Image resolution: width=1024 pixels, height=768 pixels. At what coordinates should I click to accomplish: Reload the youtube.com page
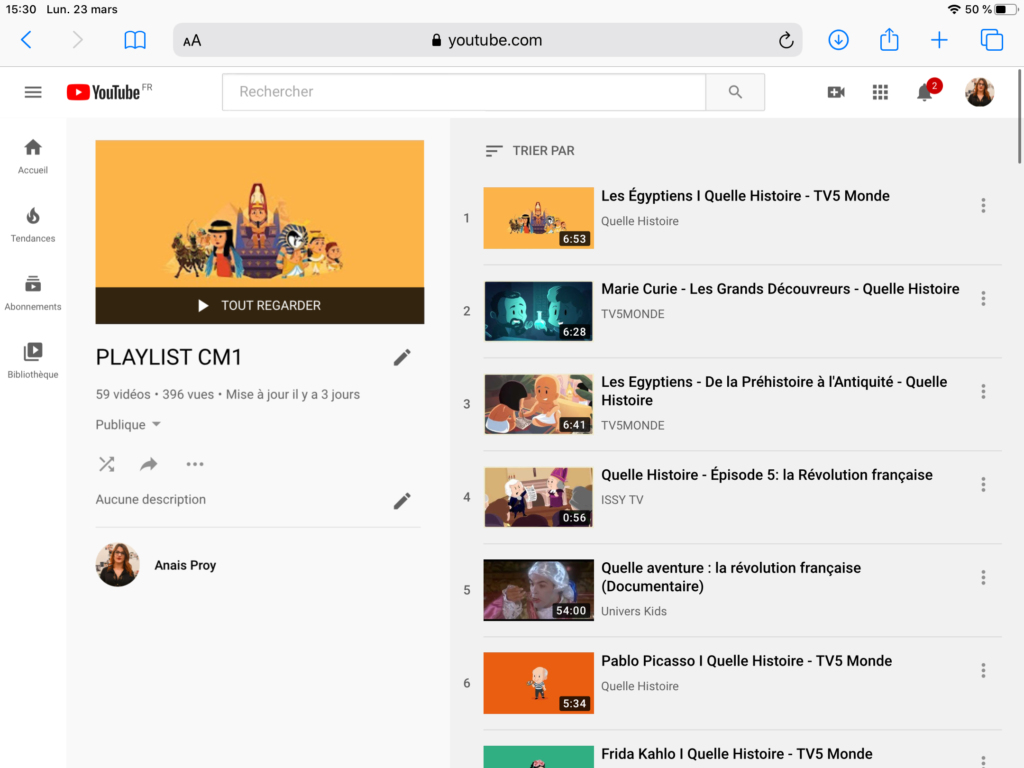tap(786, 40)
